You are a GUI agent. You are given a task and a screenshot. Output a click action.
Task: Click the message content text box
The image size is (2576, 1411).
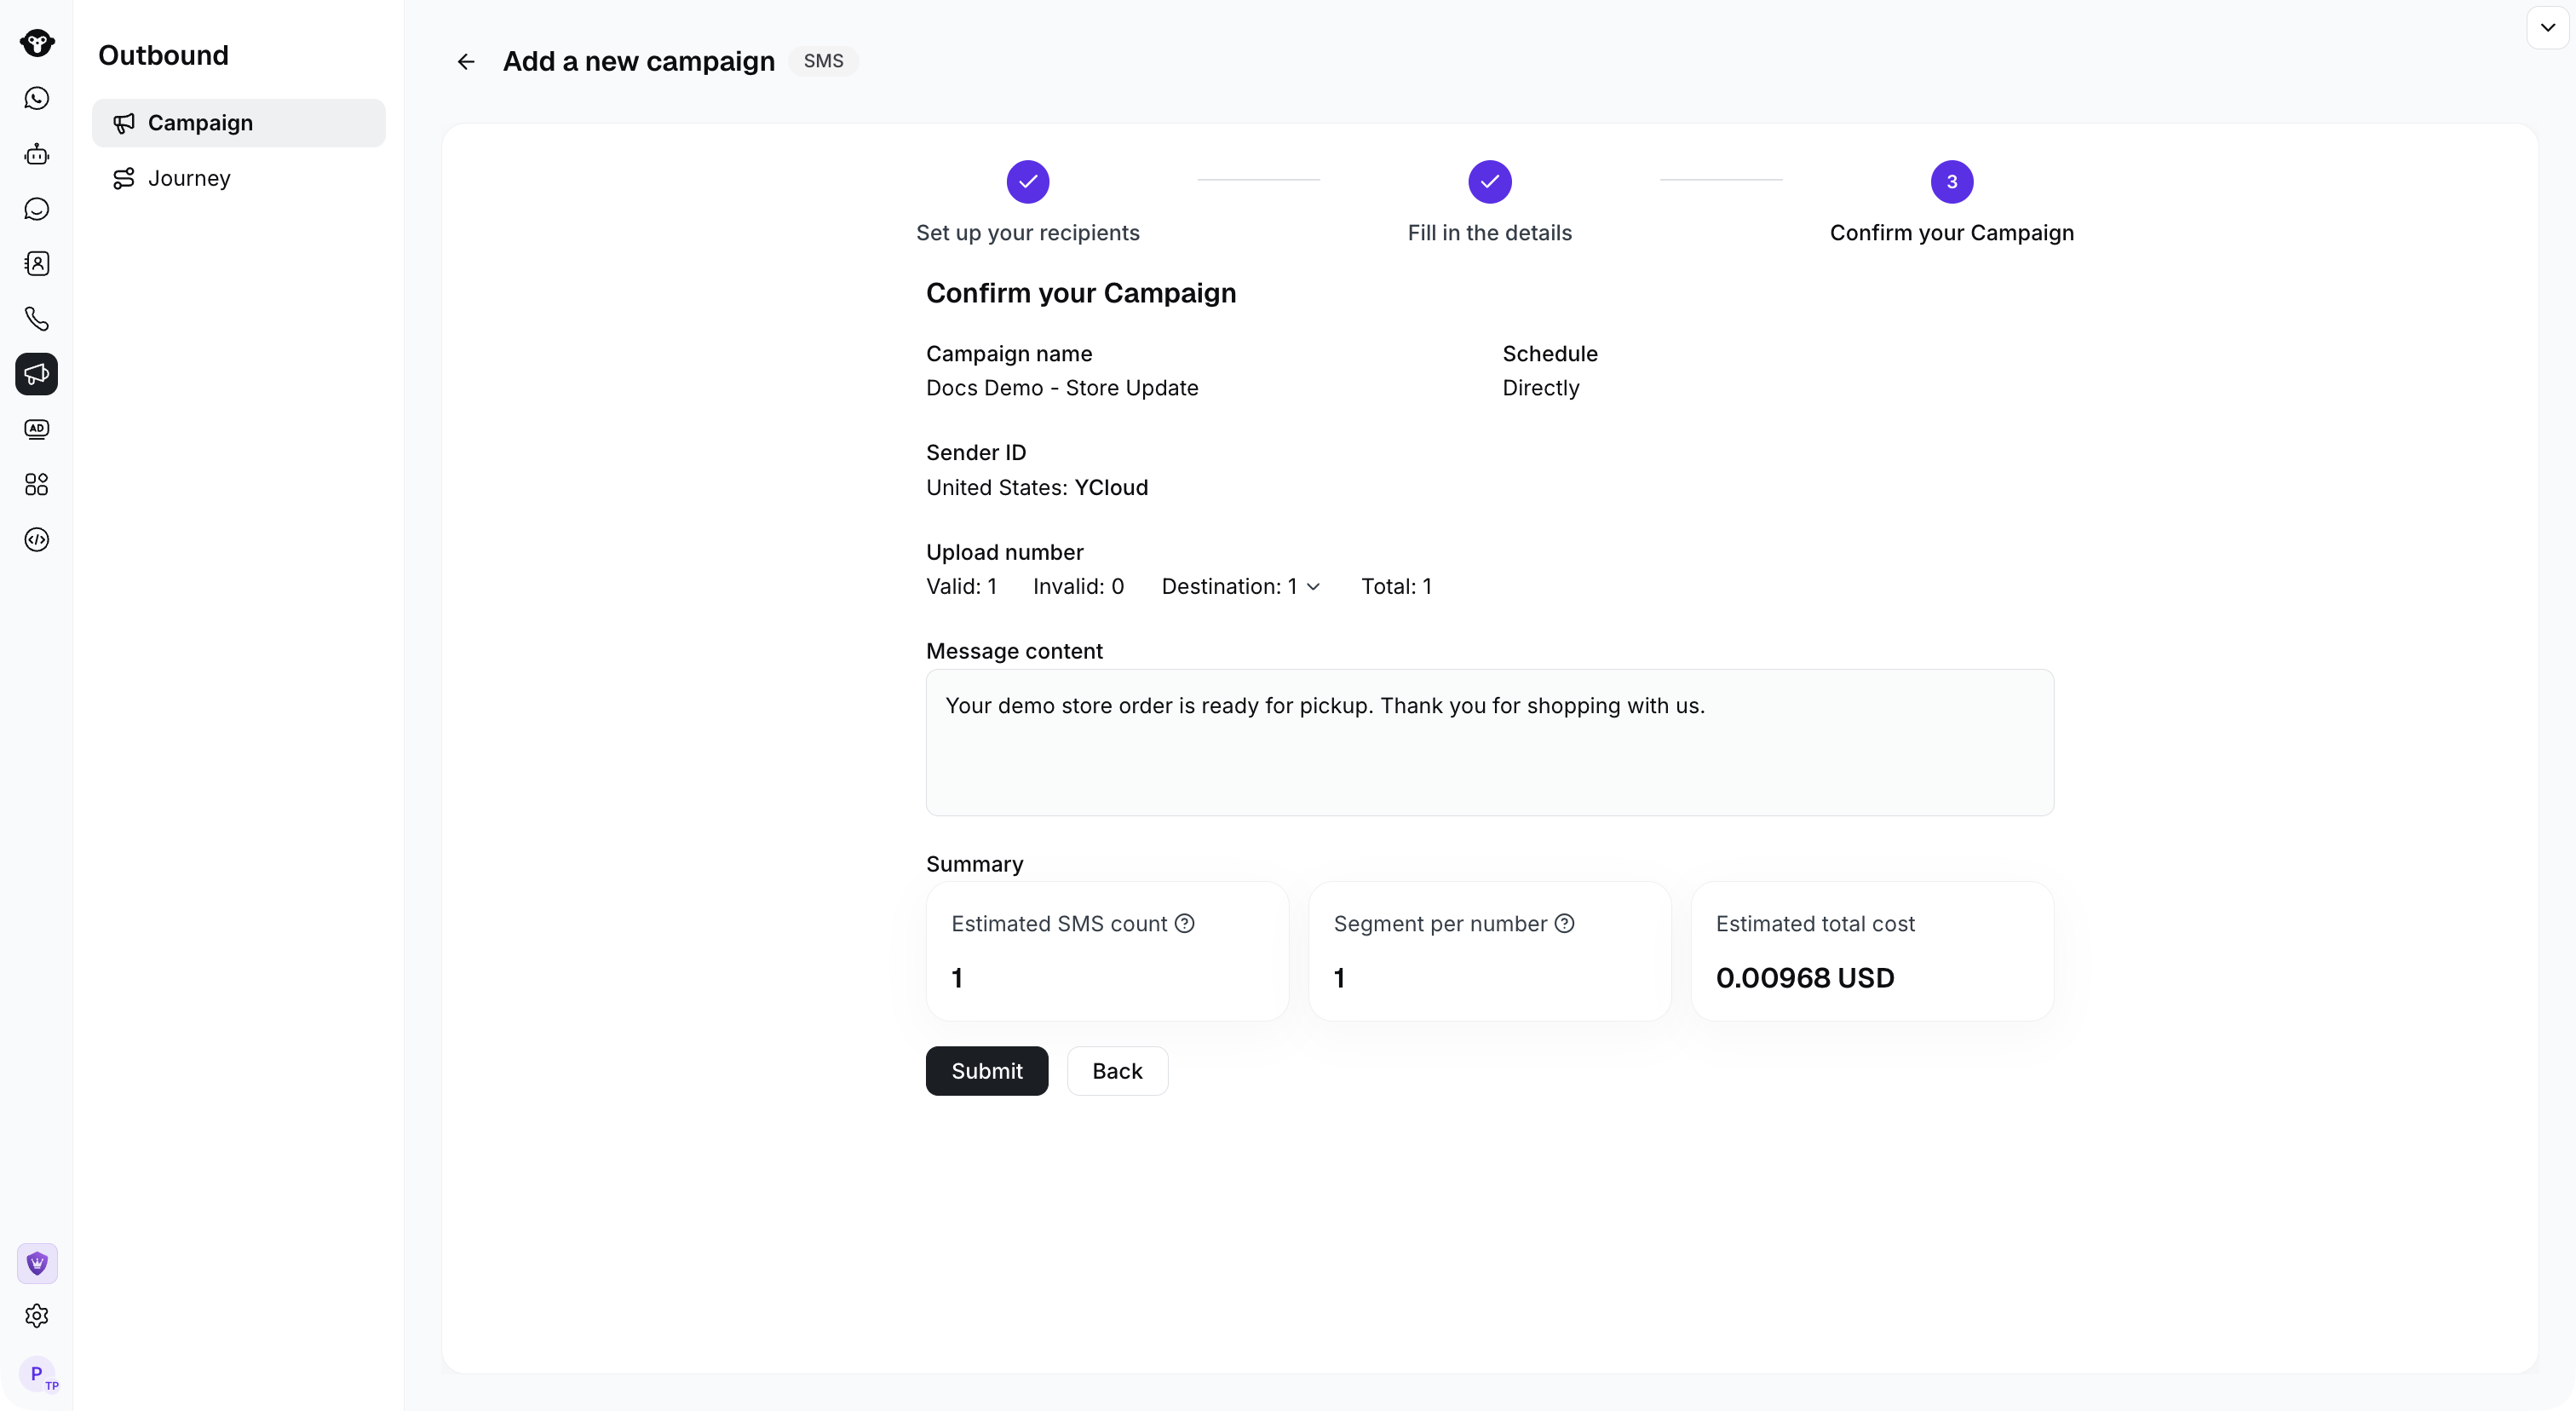[x=1490, y=743]
